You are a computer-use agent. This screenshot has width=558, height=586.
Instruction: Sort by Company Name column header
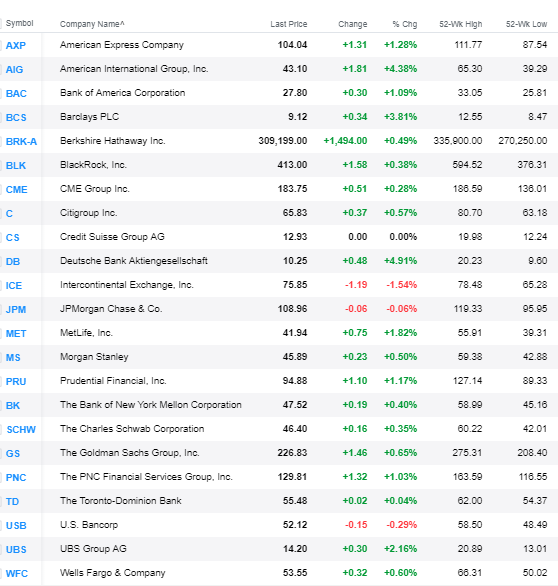tap(92, 24)
